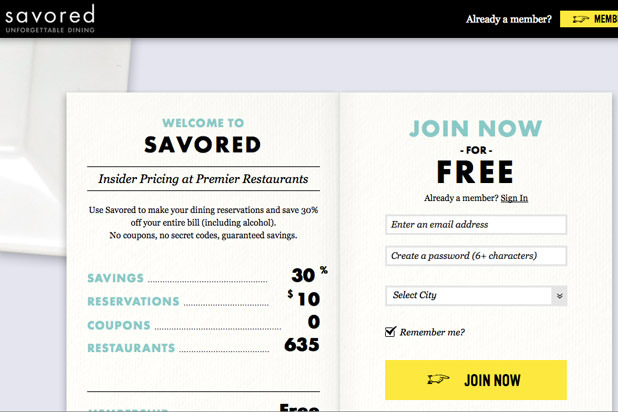618x412 pixels.
Task: Click the pointing hand icon in the header
Action: 578,19
